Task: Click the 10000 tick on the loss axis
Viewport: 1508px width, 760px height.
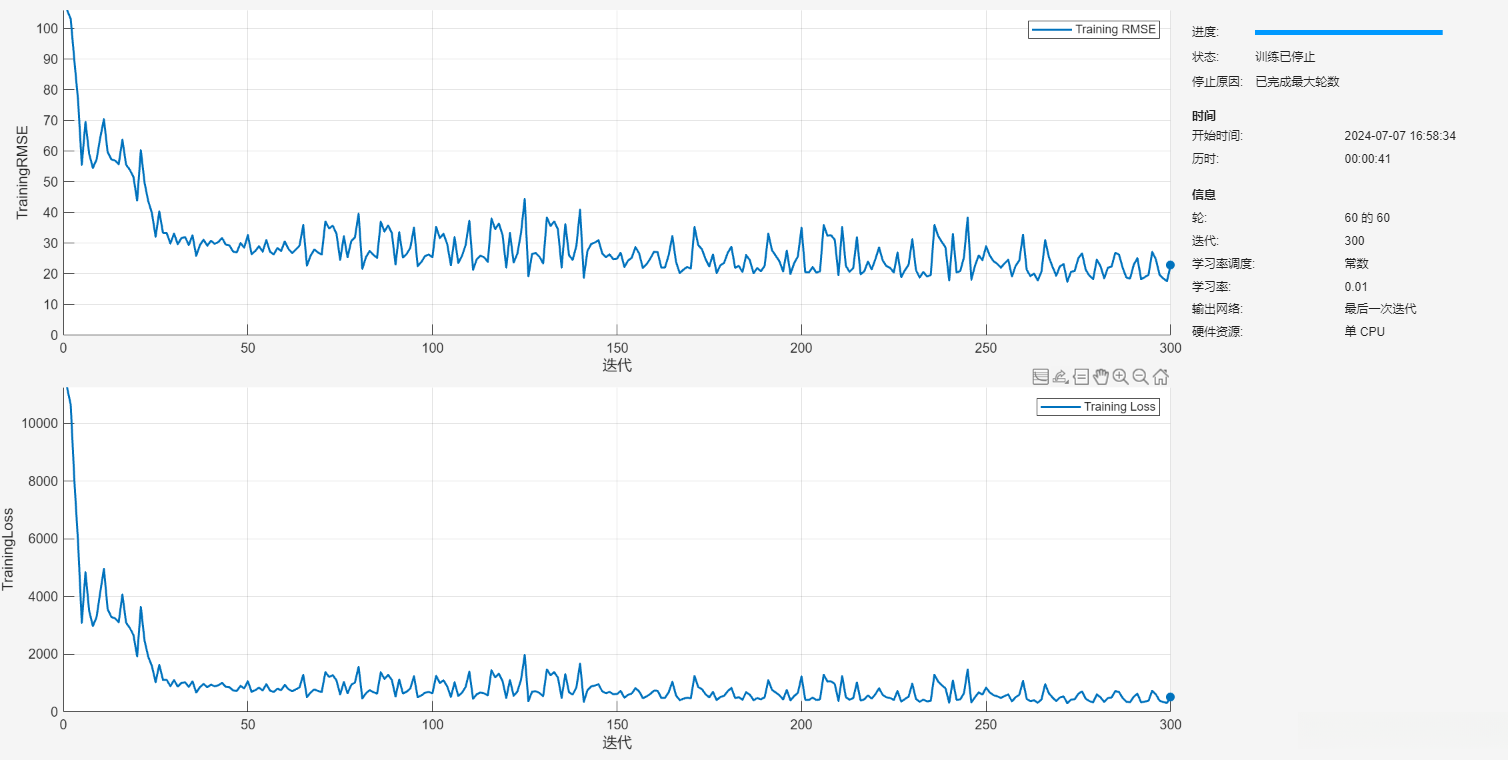Action: tap(39, 424)
